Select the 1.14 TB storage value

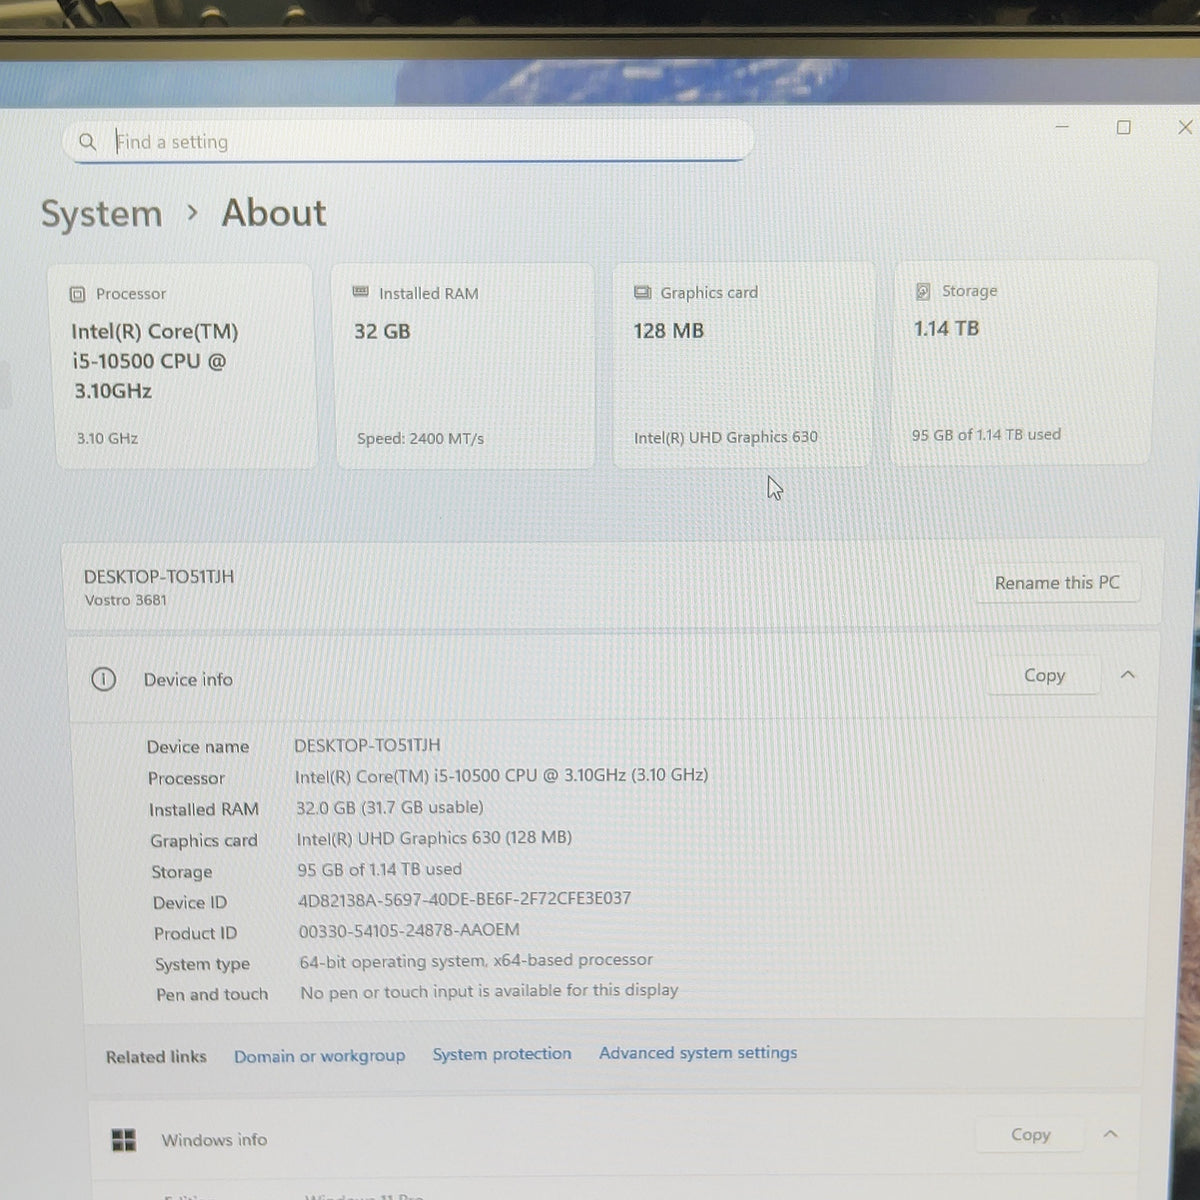pyautogui.click(x=946, y=328)
